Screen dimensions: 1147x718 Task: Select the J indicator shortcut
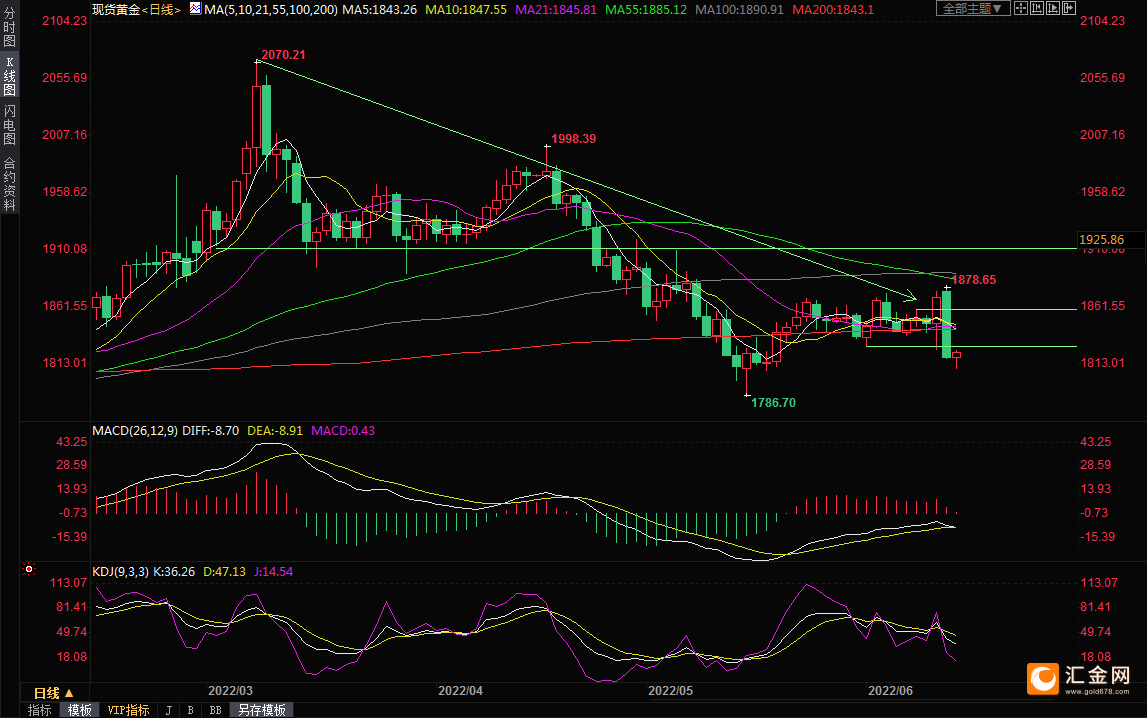coord(167,710)
